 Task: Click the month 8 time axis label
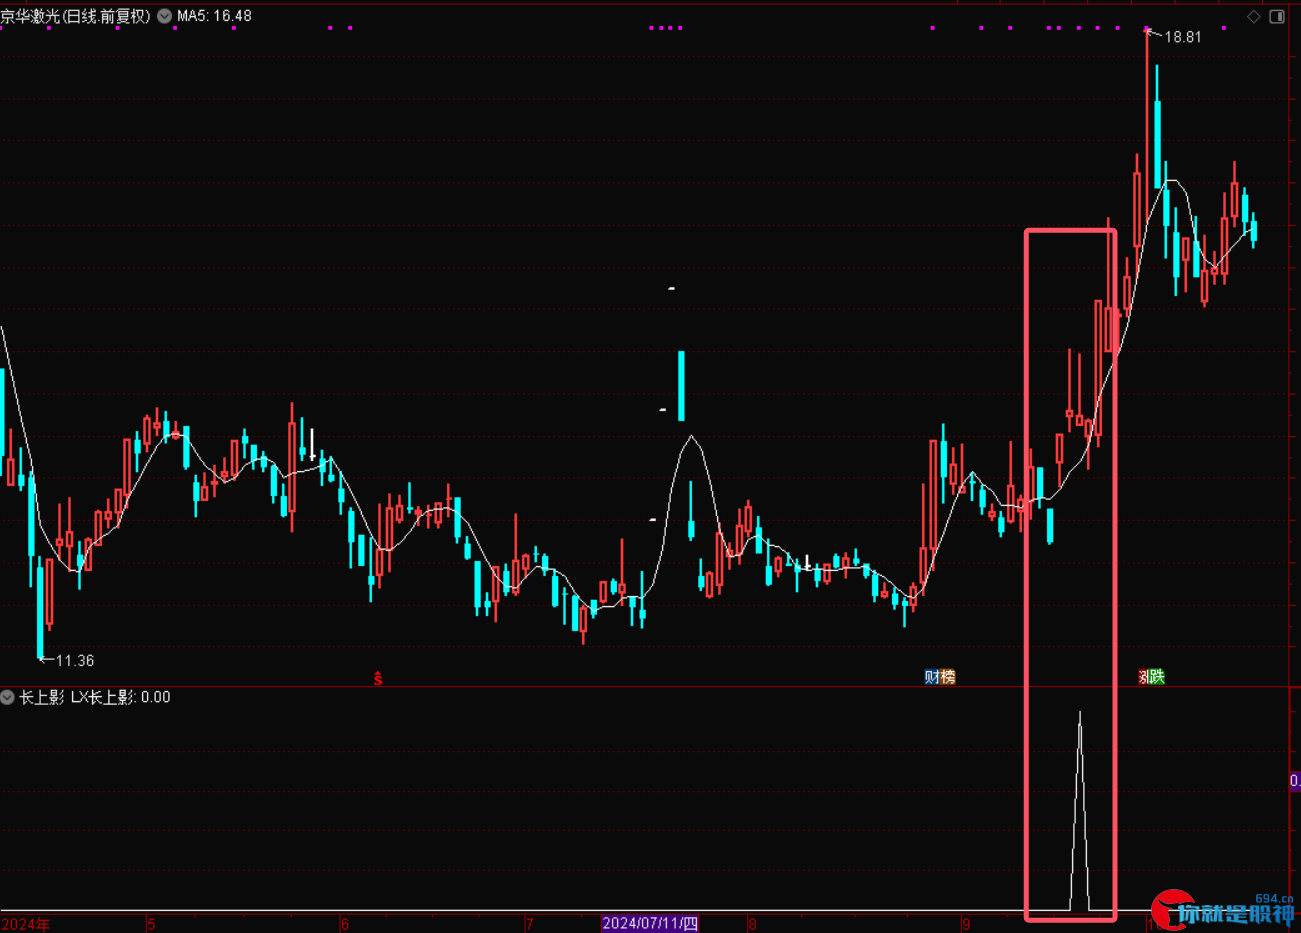click(752, 924)
